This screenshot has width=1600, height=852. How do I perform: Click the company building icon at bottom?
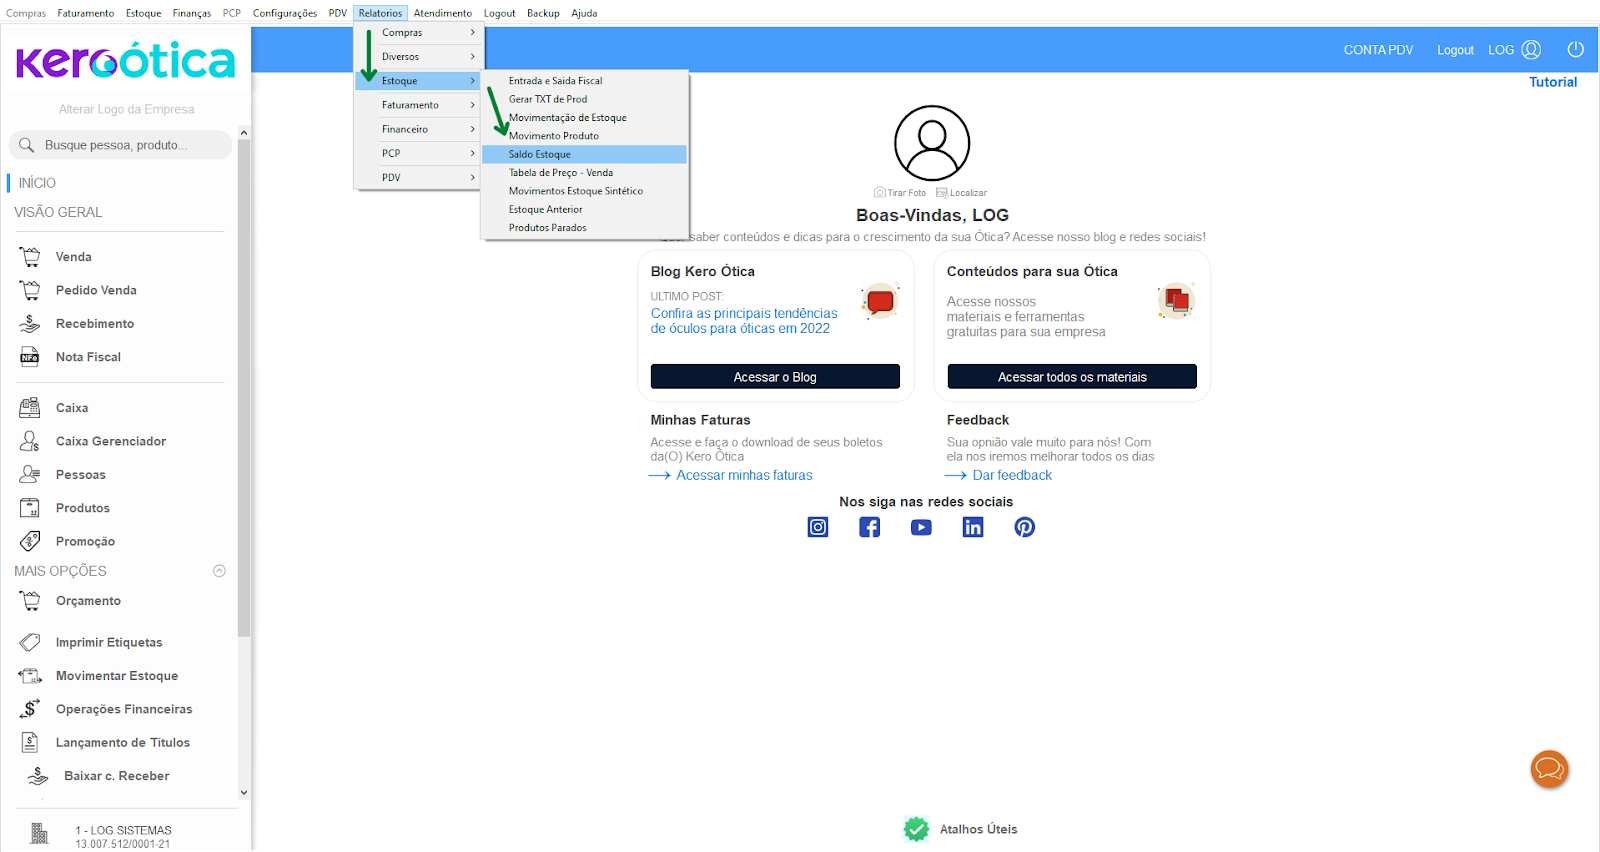click(x=39, y=833)
